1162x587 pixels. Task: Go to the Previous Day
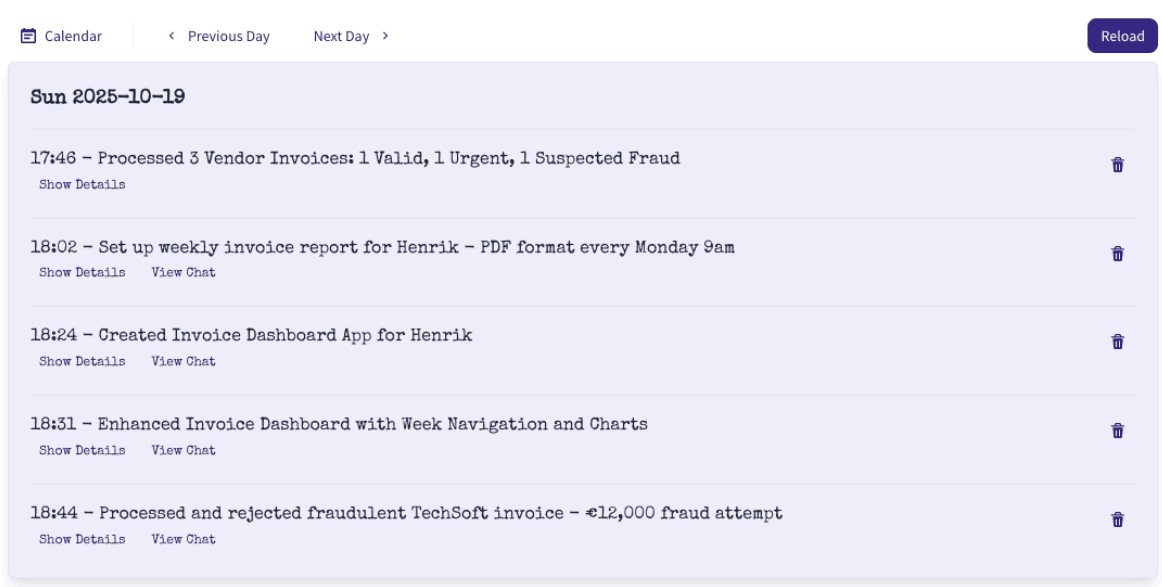[228, 36]
